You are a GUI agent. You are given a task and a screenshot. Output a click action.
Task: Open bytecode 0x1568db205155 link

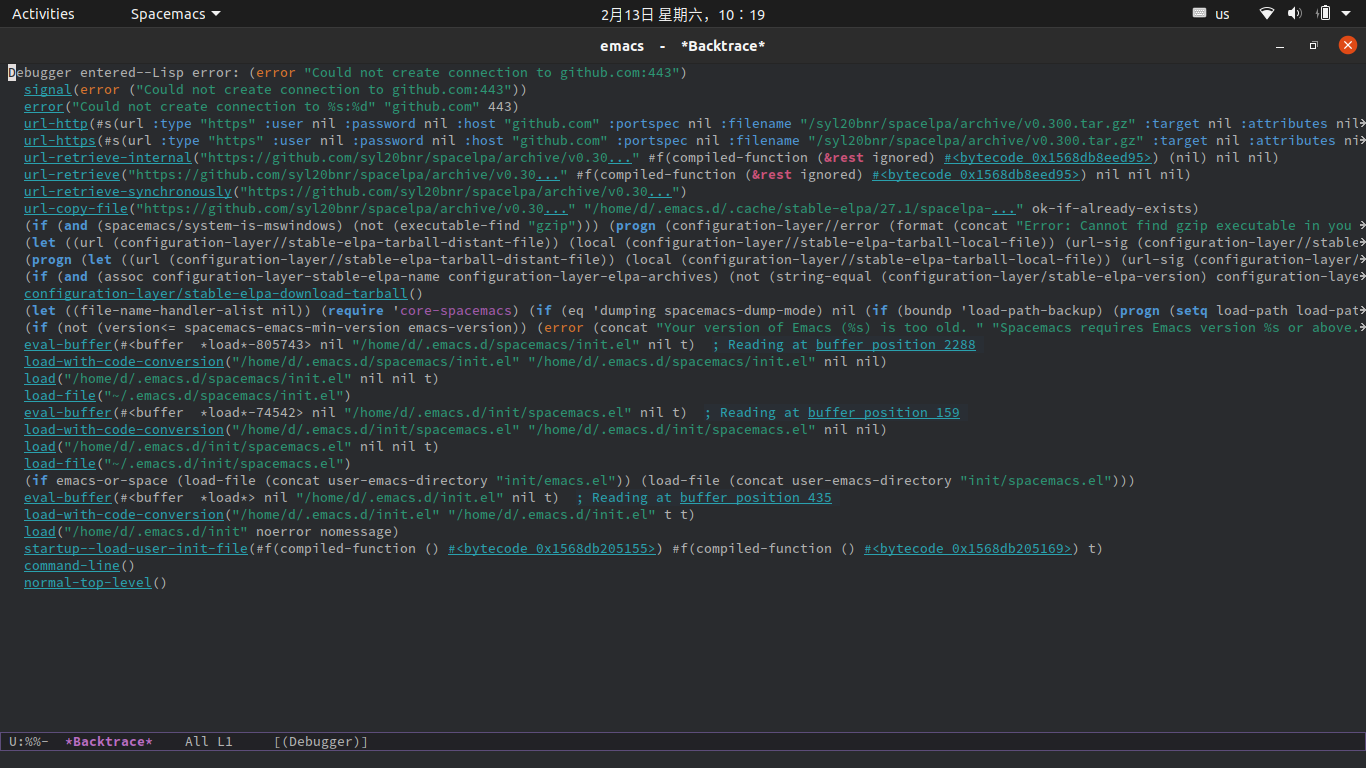coord(552,548)
